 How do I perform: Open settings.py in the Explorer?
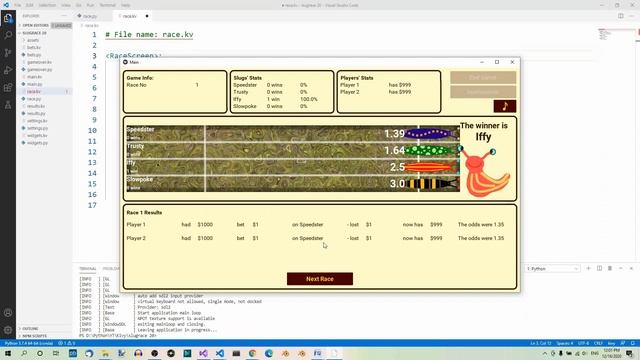(37, 128)
